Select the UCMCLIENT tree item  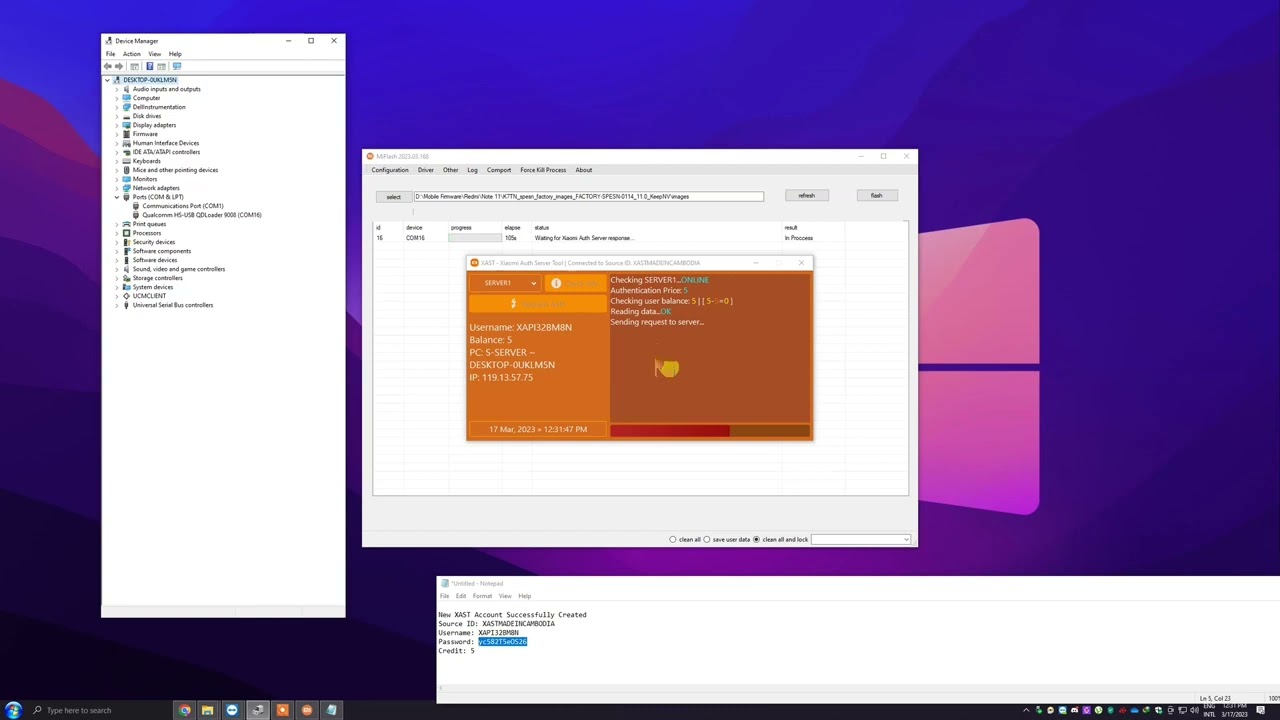point(149,296)
